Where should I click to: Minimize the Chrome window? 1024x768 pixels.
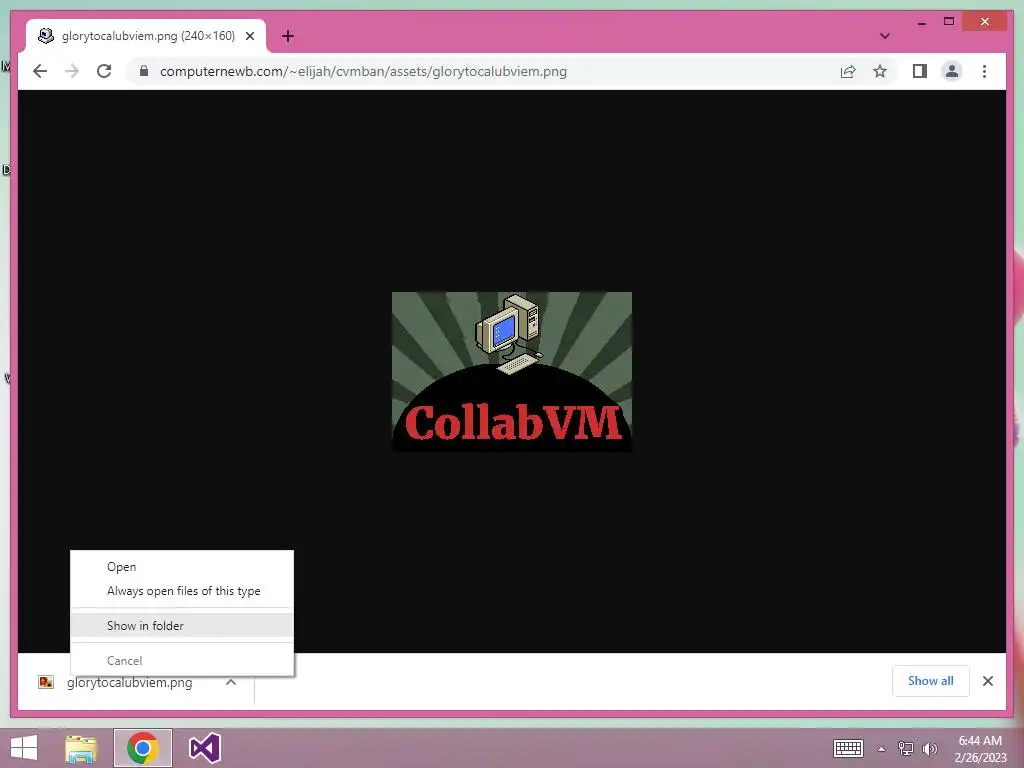921,22
